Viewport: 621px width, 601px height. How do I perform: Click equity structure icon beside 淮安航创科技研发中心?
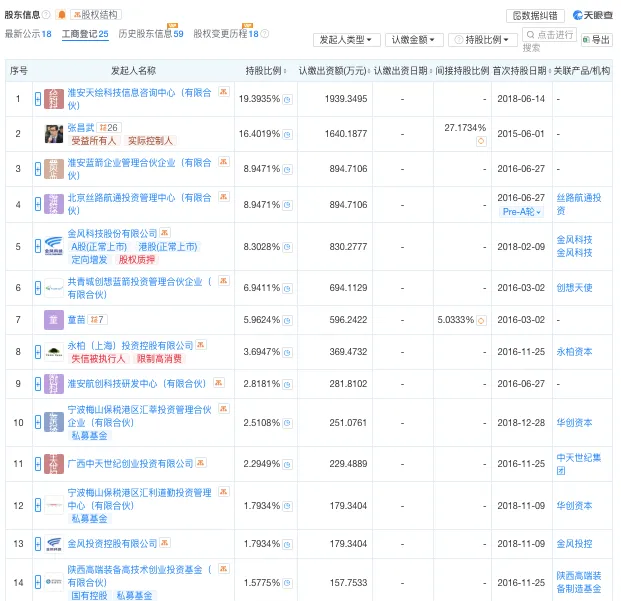[219, 382]
